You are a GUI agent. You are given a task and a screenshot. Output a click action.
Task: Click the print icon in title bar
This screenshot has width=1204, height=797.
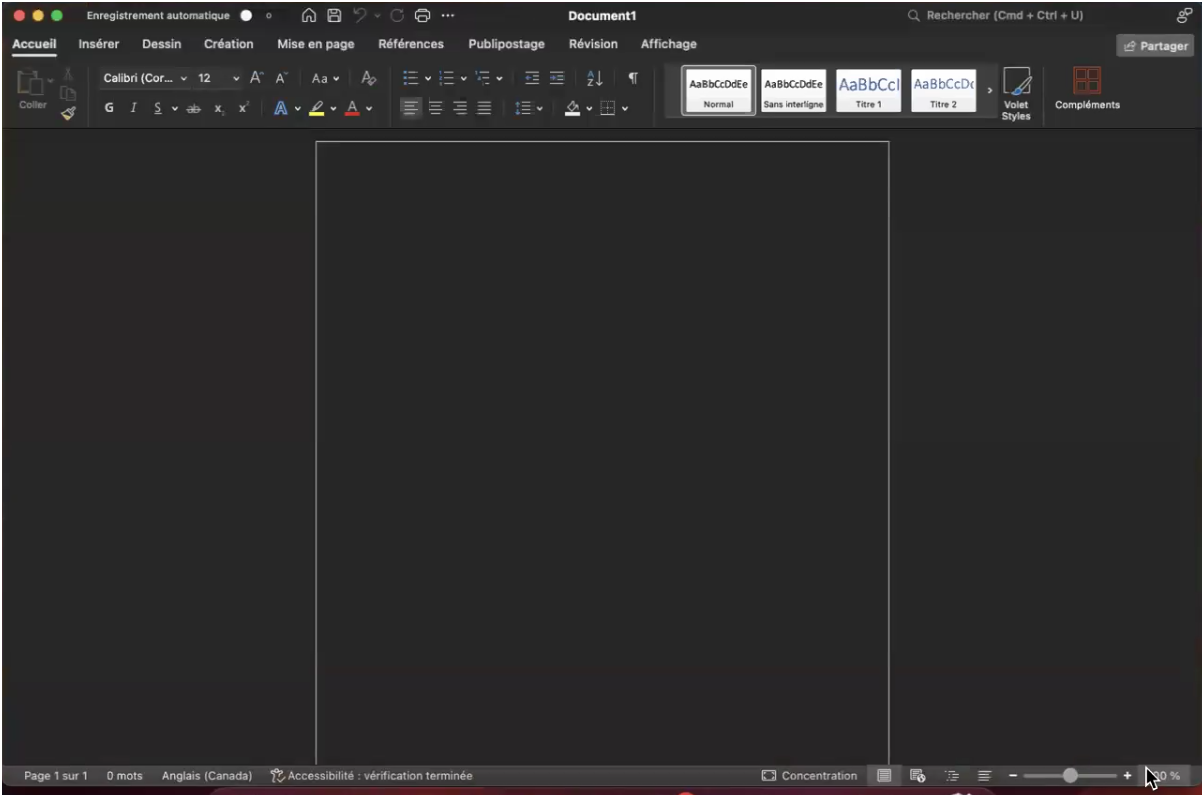pos(422,16)
